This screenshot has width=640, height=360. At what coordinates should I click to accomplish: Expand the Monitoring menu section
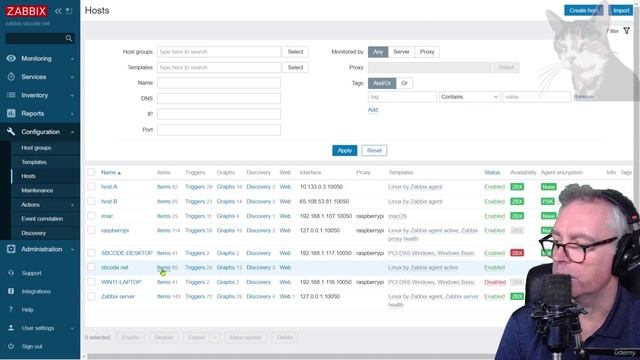click(72, 59)
